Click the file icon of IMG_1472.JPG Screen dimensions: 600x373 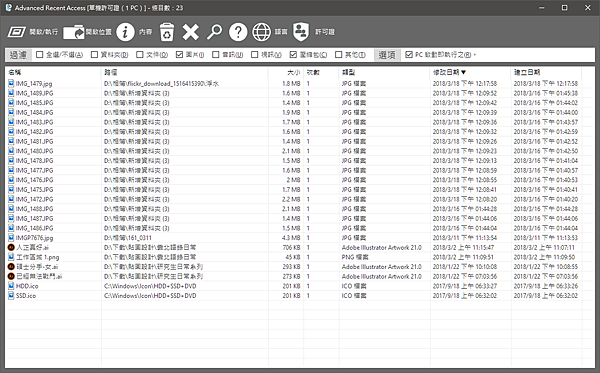tap(11, 199)
